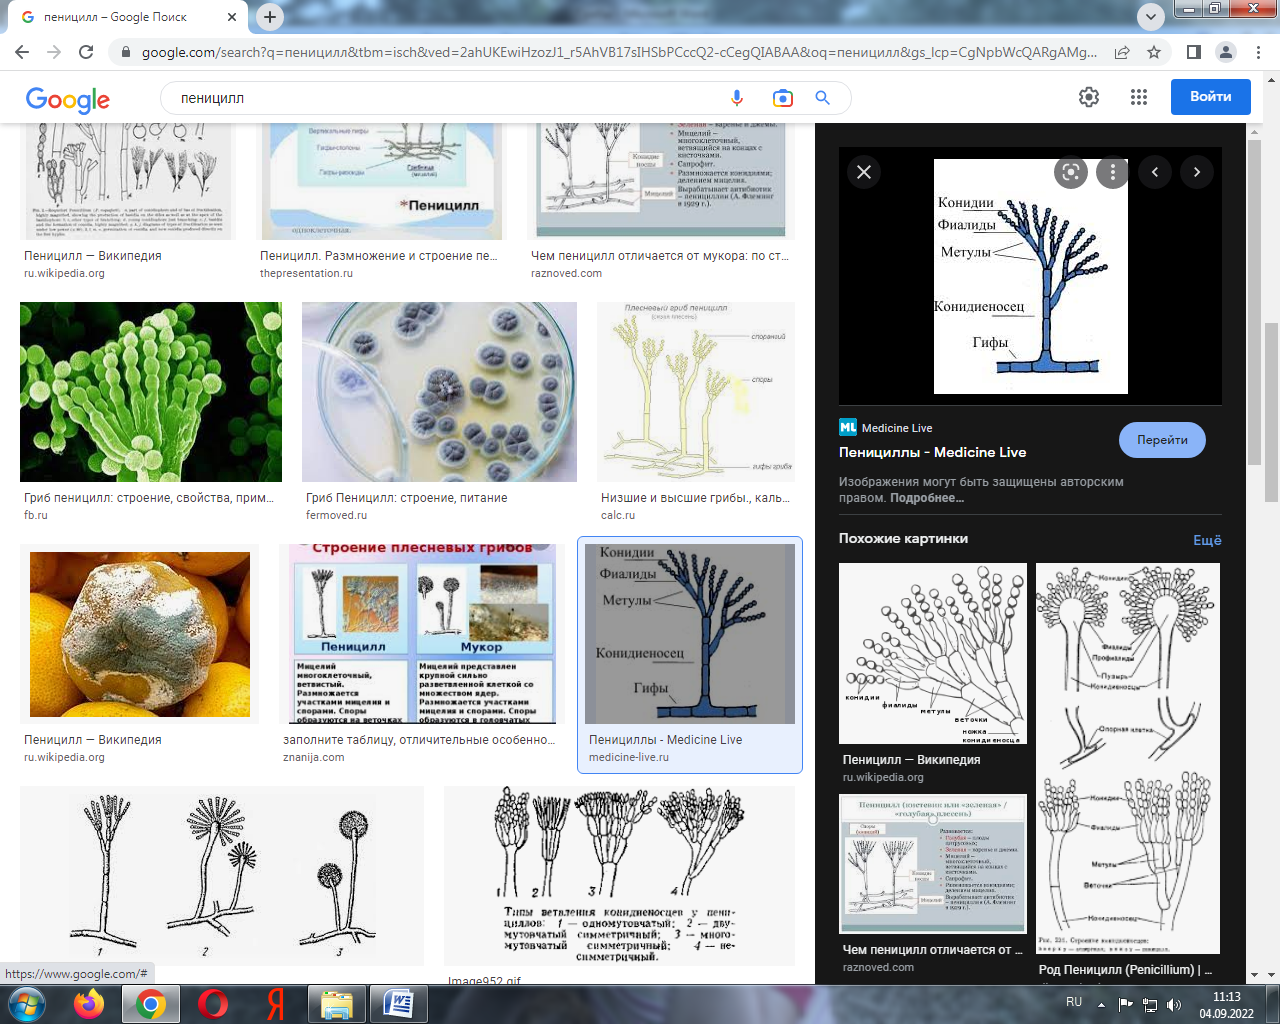
Task: Open Yandex browser from the taskbar
Action: pos(275,1003)
